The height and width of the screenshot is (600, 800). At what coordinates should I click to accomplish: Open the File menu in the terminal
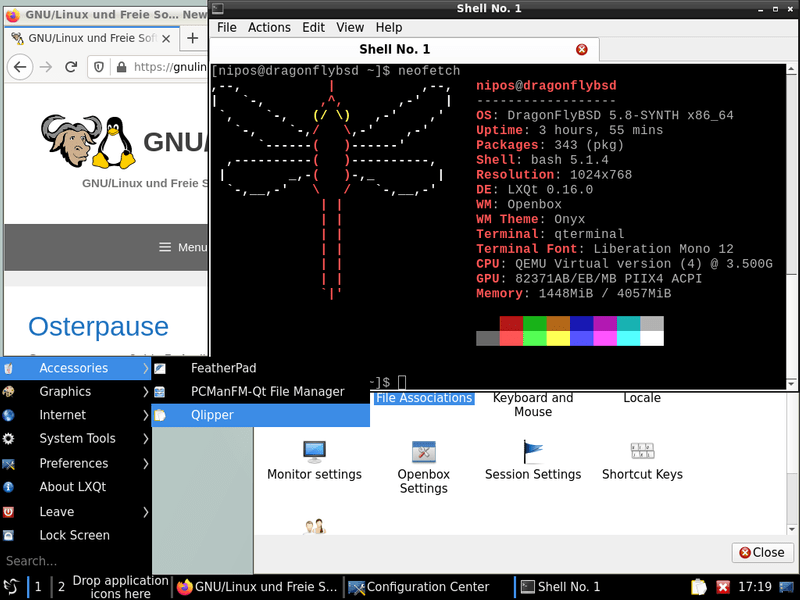(x=227, y=28)
